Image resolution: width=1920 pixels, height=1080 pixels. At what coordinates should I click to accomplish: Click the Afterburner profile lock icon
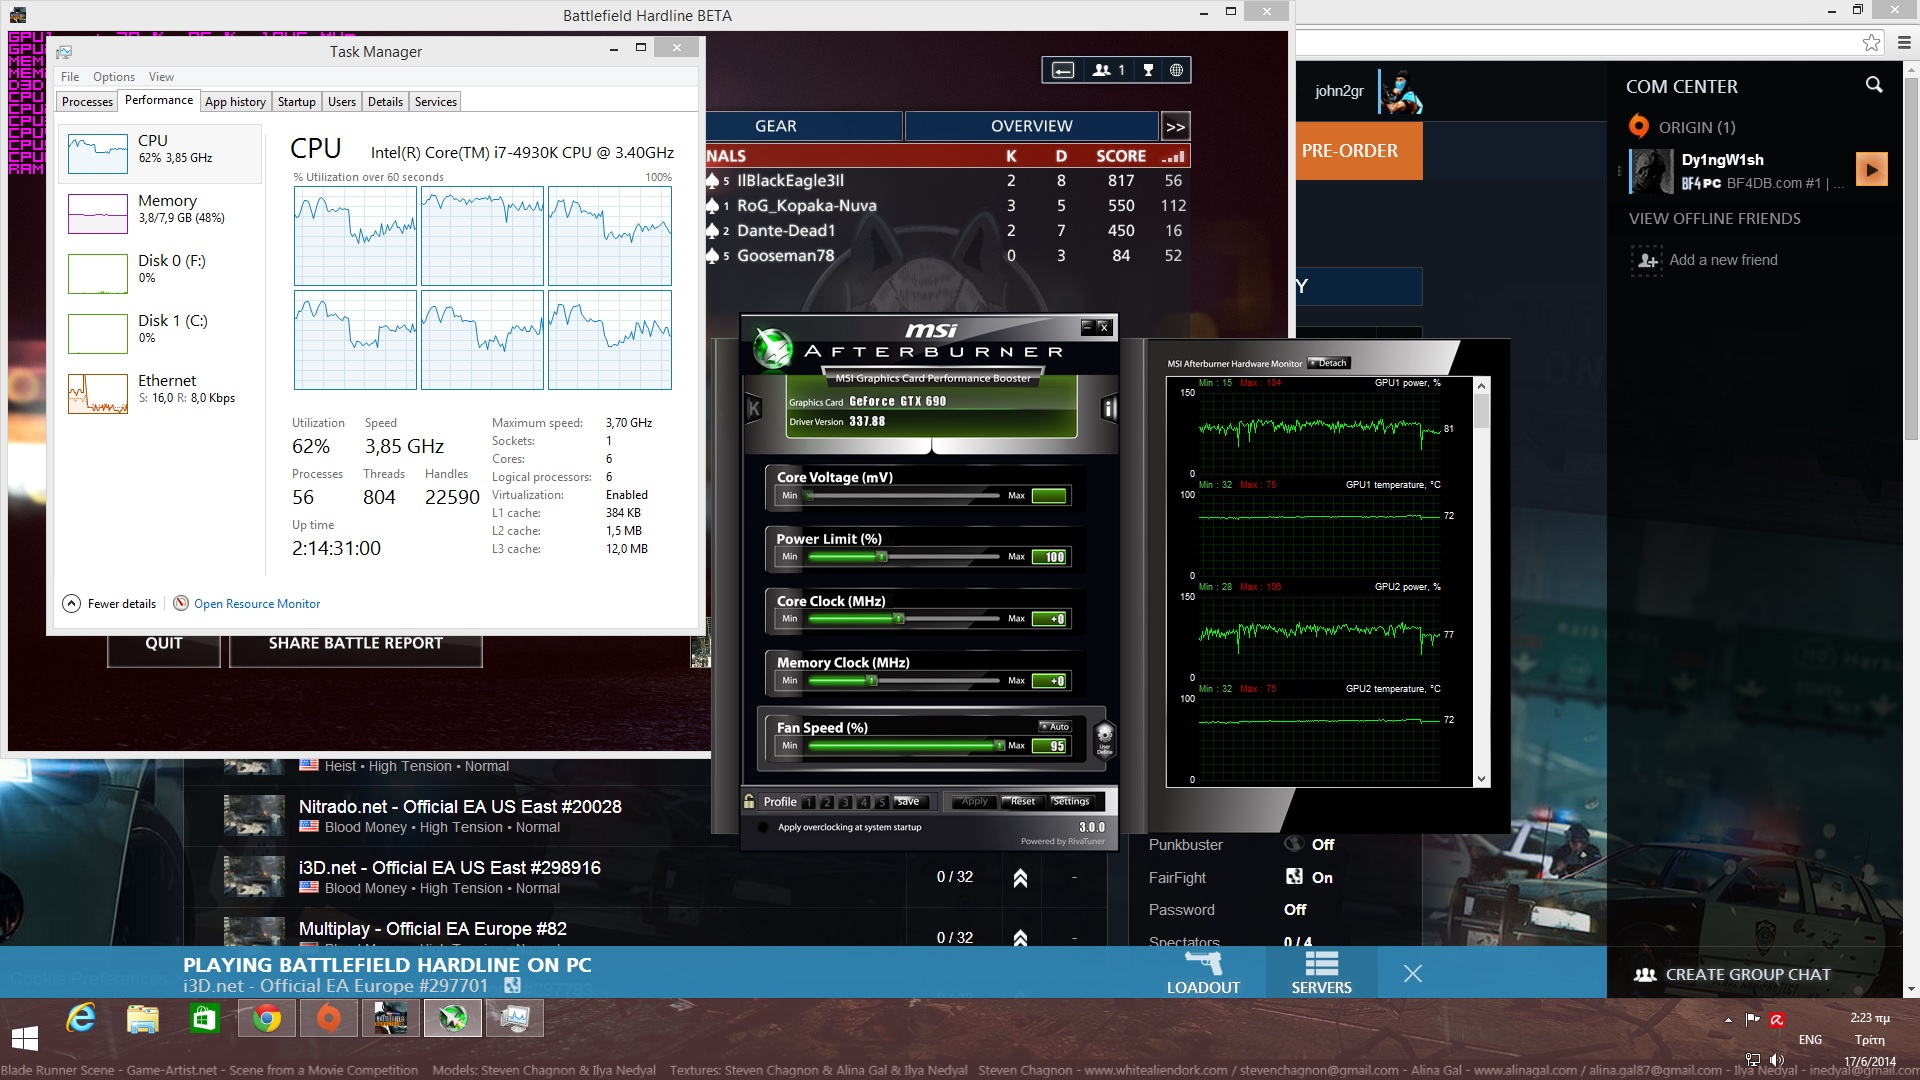(x=749, y=801)
